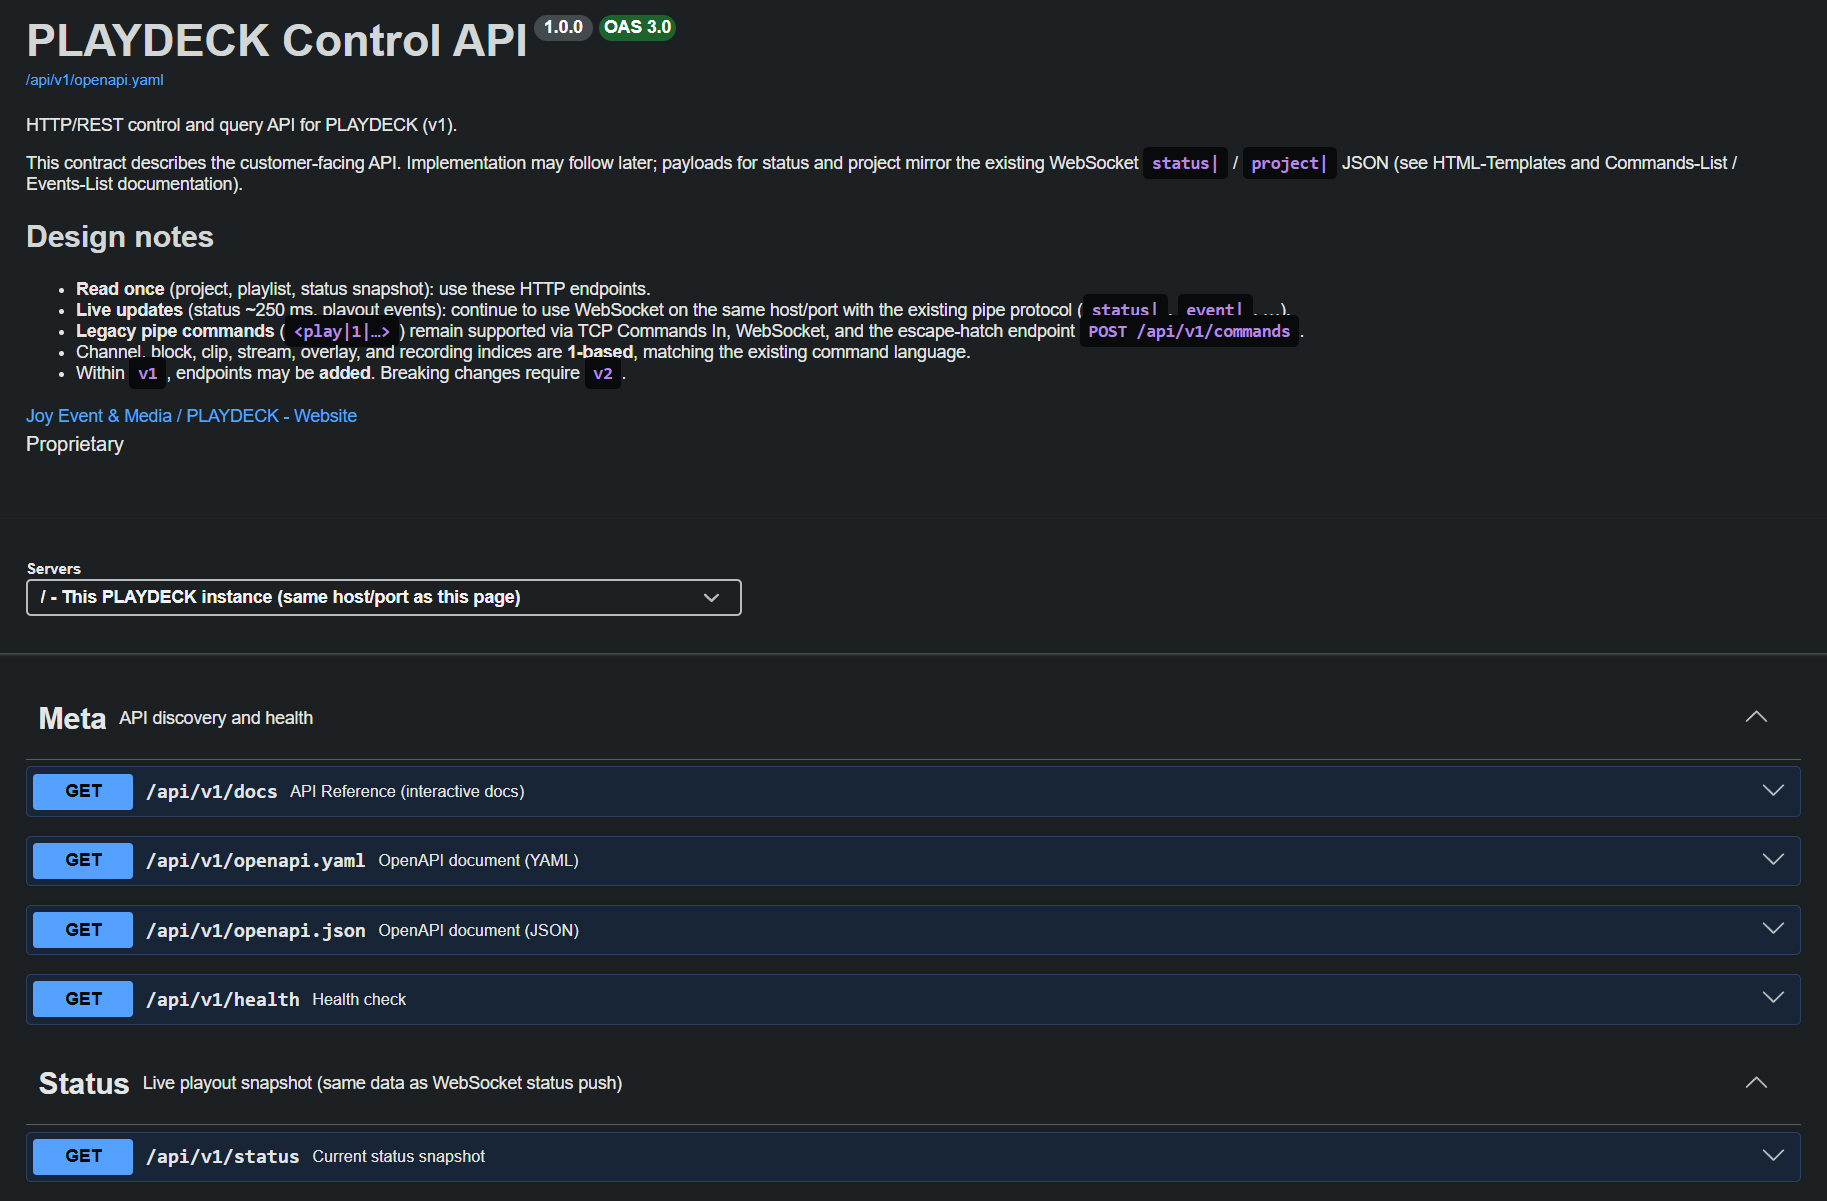The image size is (1827, 1201).
Task: Expand the /api/v1/openapi.yaml endpoint chevron
Action: click(x=1773, y=860)
